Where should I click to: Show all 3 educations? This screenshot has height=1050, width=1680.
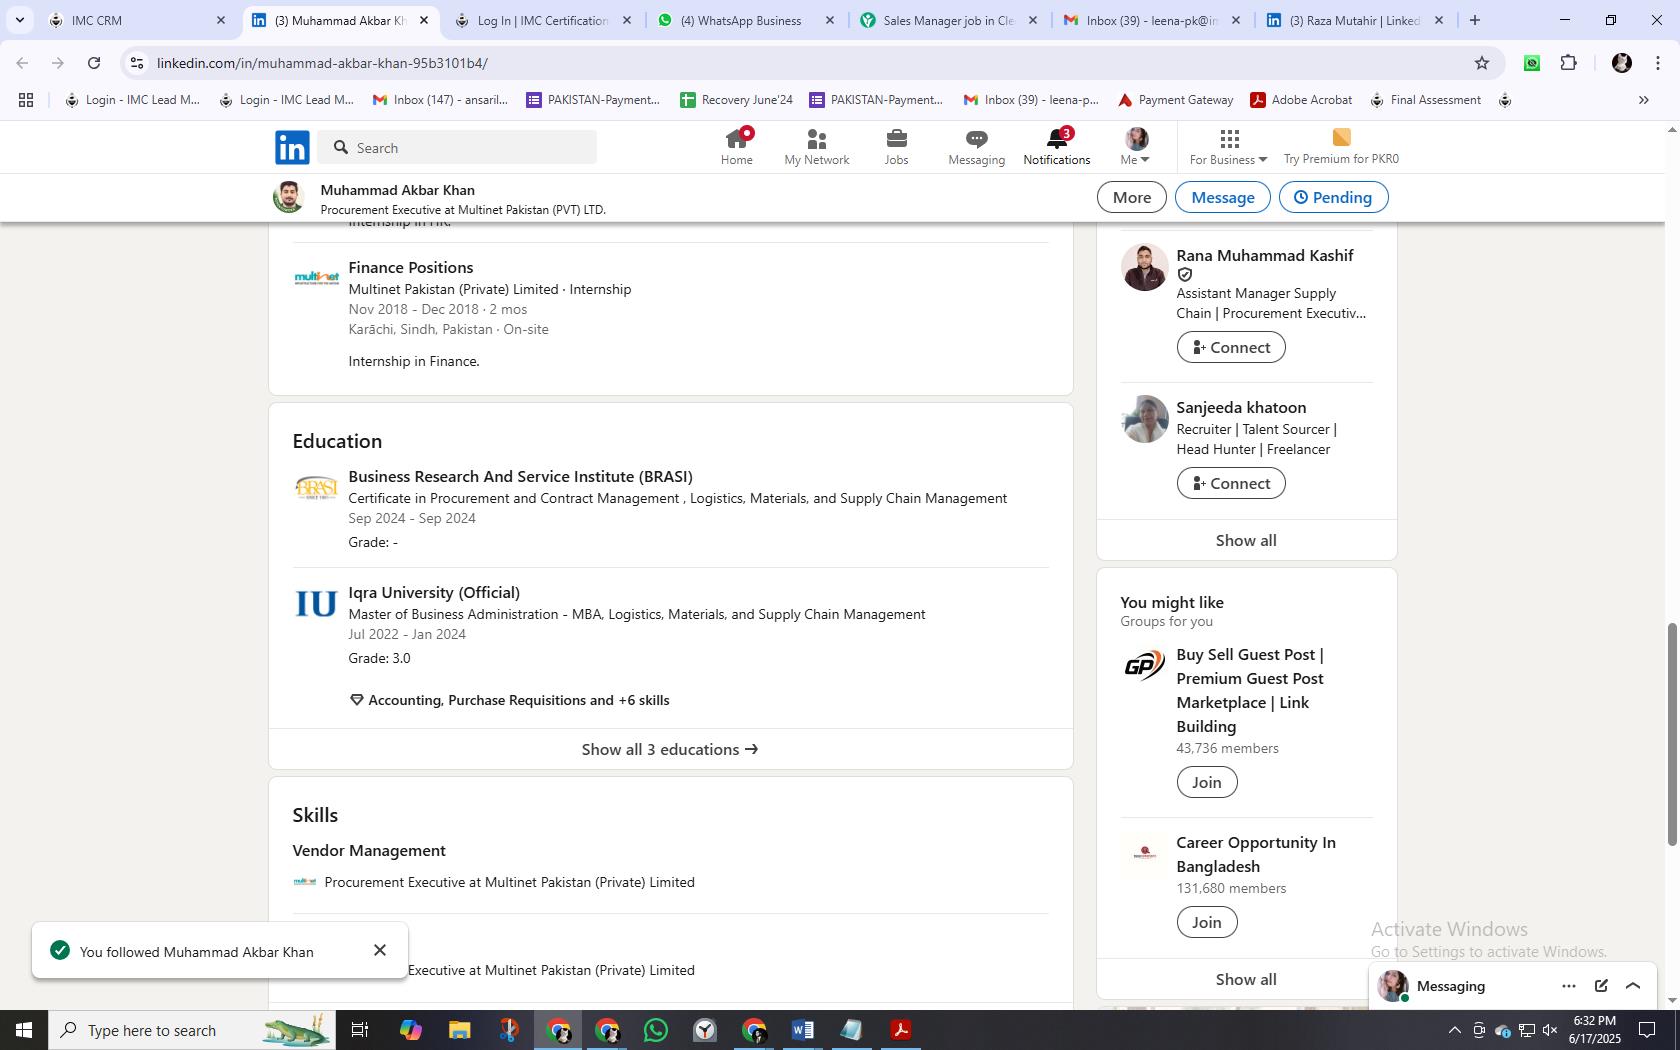(670, 749)
